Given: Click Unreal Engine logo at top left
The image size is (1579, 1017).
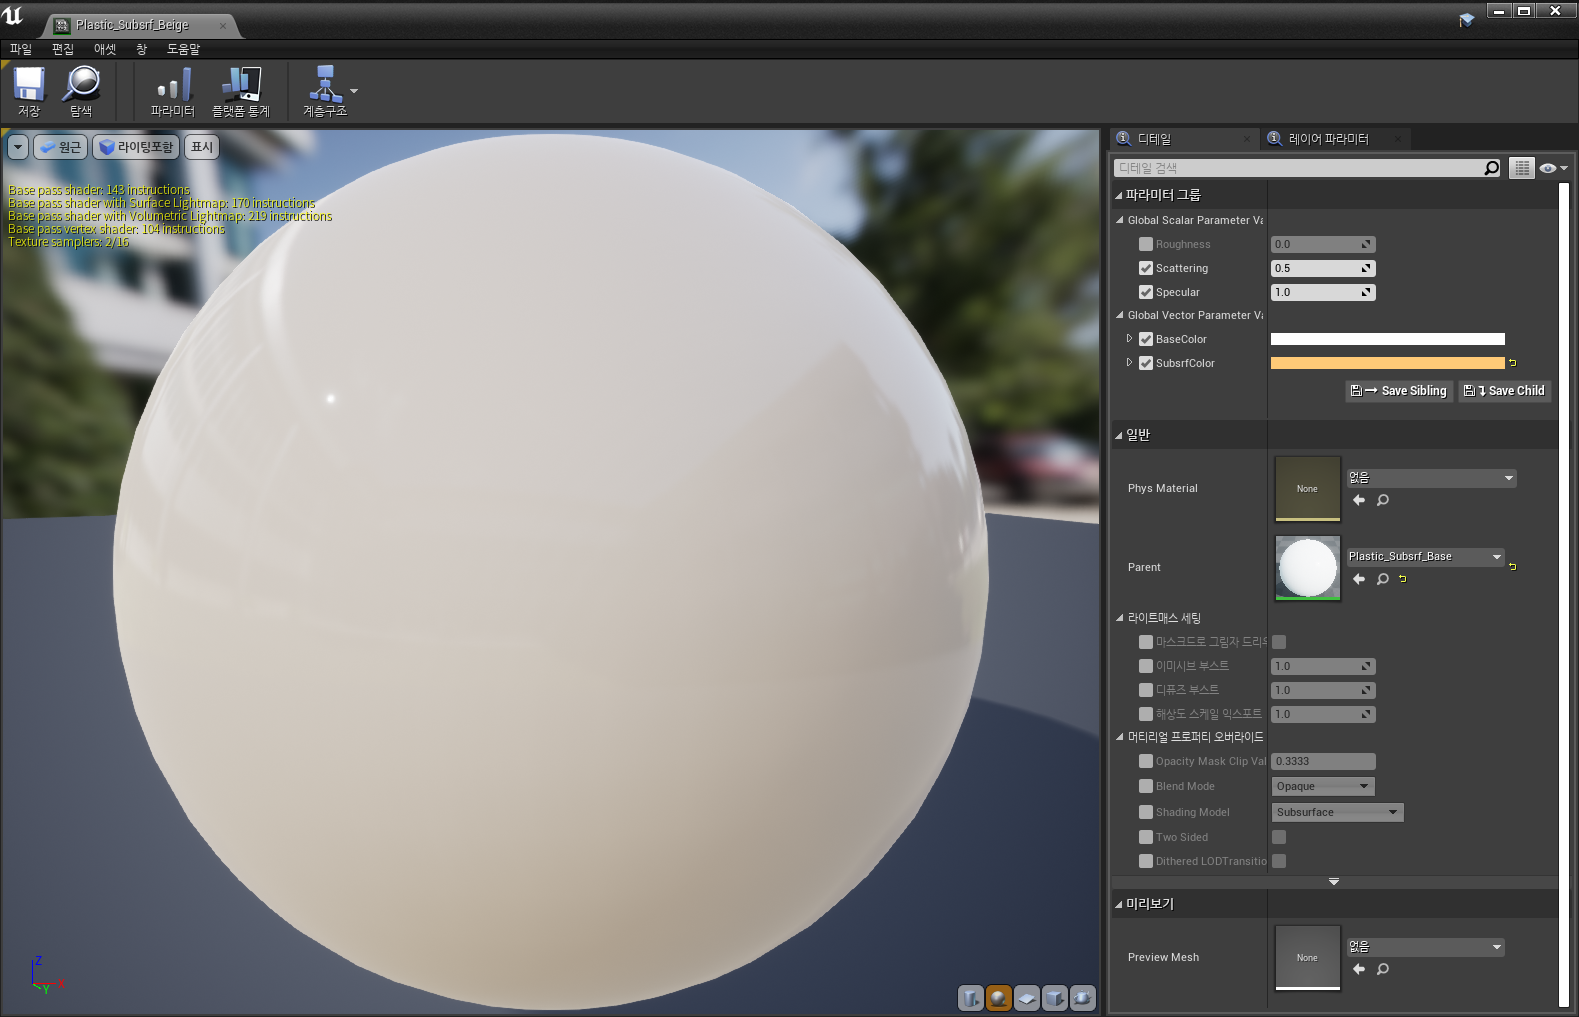Looking at the screenshot, I should pyautogui.click(x=13, y=15).
